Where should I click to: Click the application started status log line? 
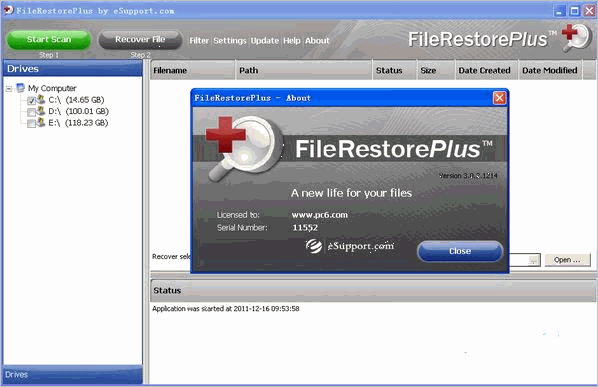(x=226, y=308)
